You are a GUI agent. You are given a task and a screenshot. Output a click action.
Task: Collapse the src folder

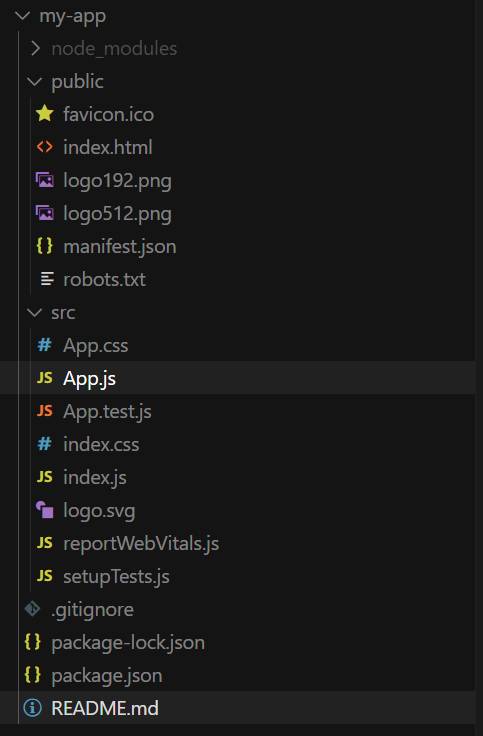pos(35,312)
